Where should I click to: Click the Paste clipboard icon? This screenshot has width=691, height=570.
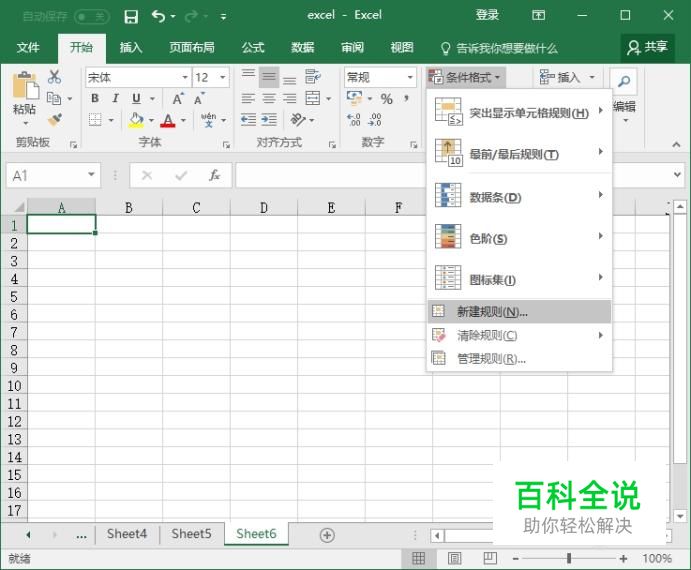click(25, 86)
